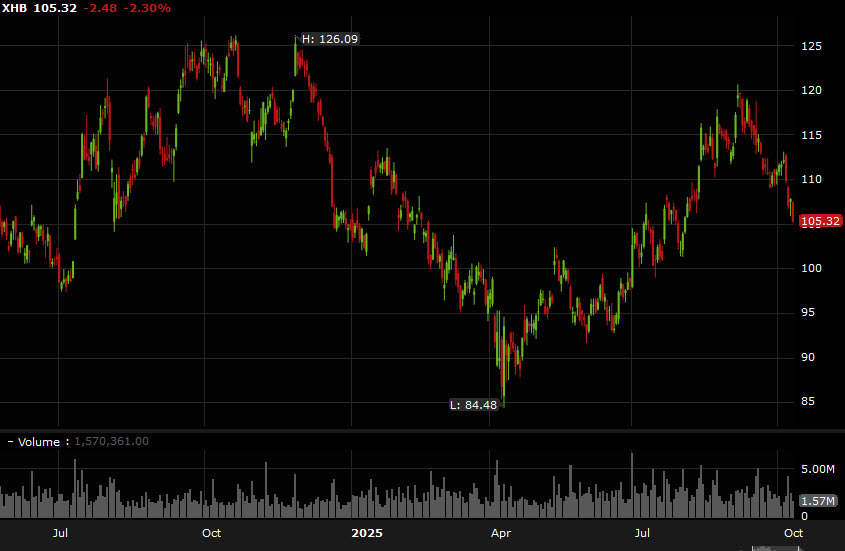Click the 1,570,361.00 volume value

pos(112,441)
